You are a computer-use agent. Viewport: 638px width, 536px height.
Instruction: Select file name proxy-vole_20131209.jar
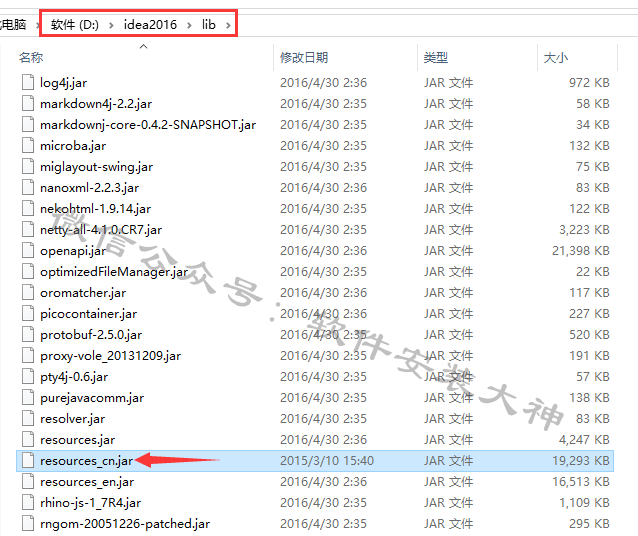(x=111, y=356)
